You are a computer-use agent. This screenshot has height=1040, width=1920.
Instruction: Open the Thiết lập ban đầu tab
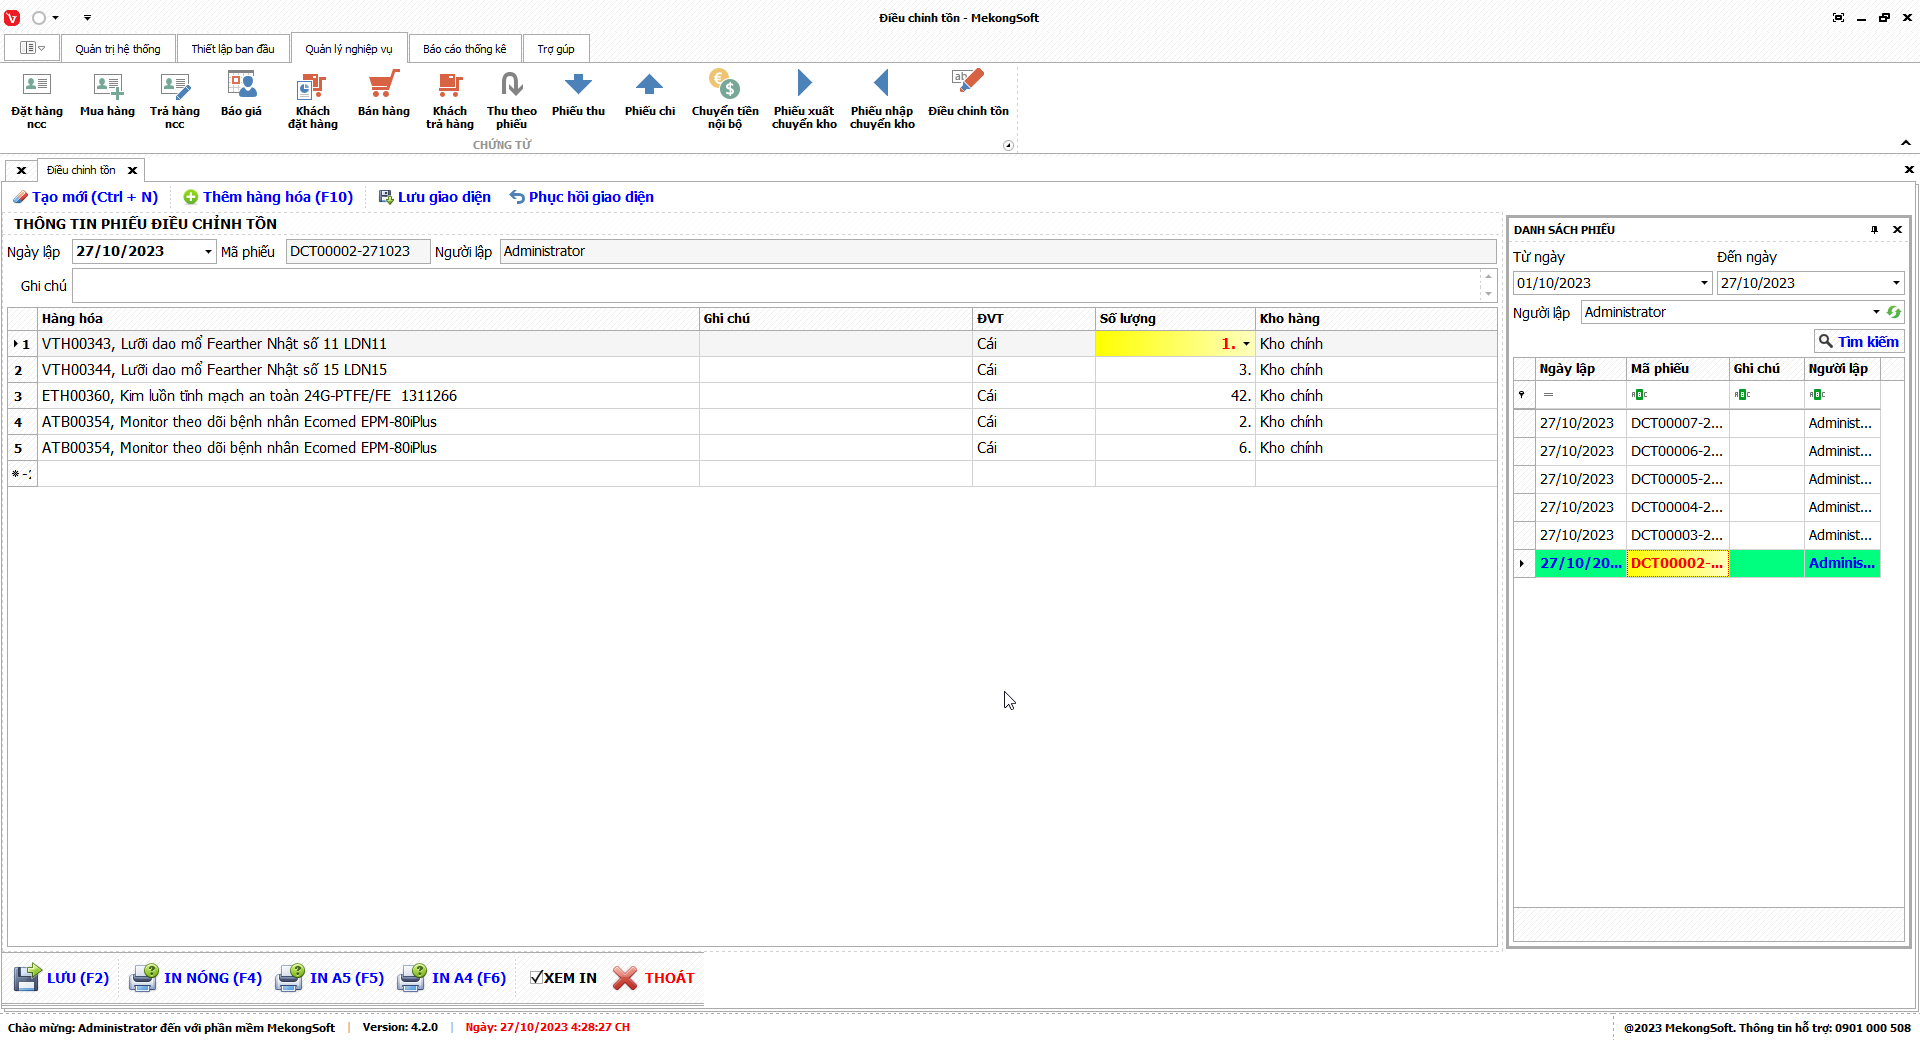(232, 49)
